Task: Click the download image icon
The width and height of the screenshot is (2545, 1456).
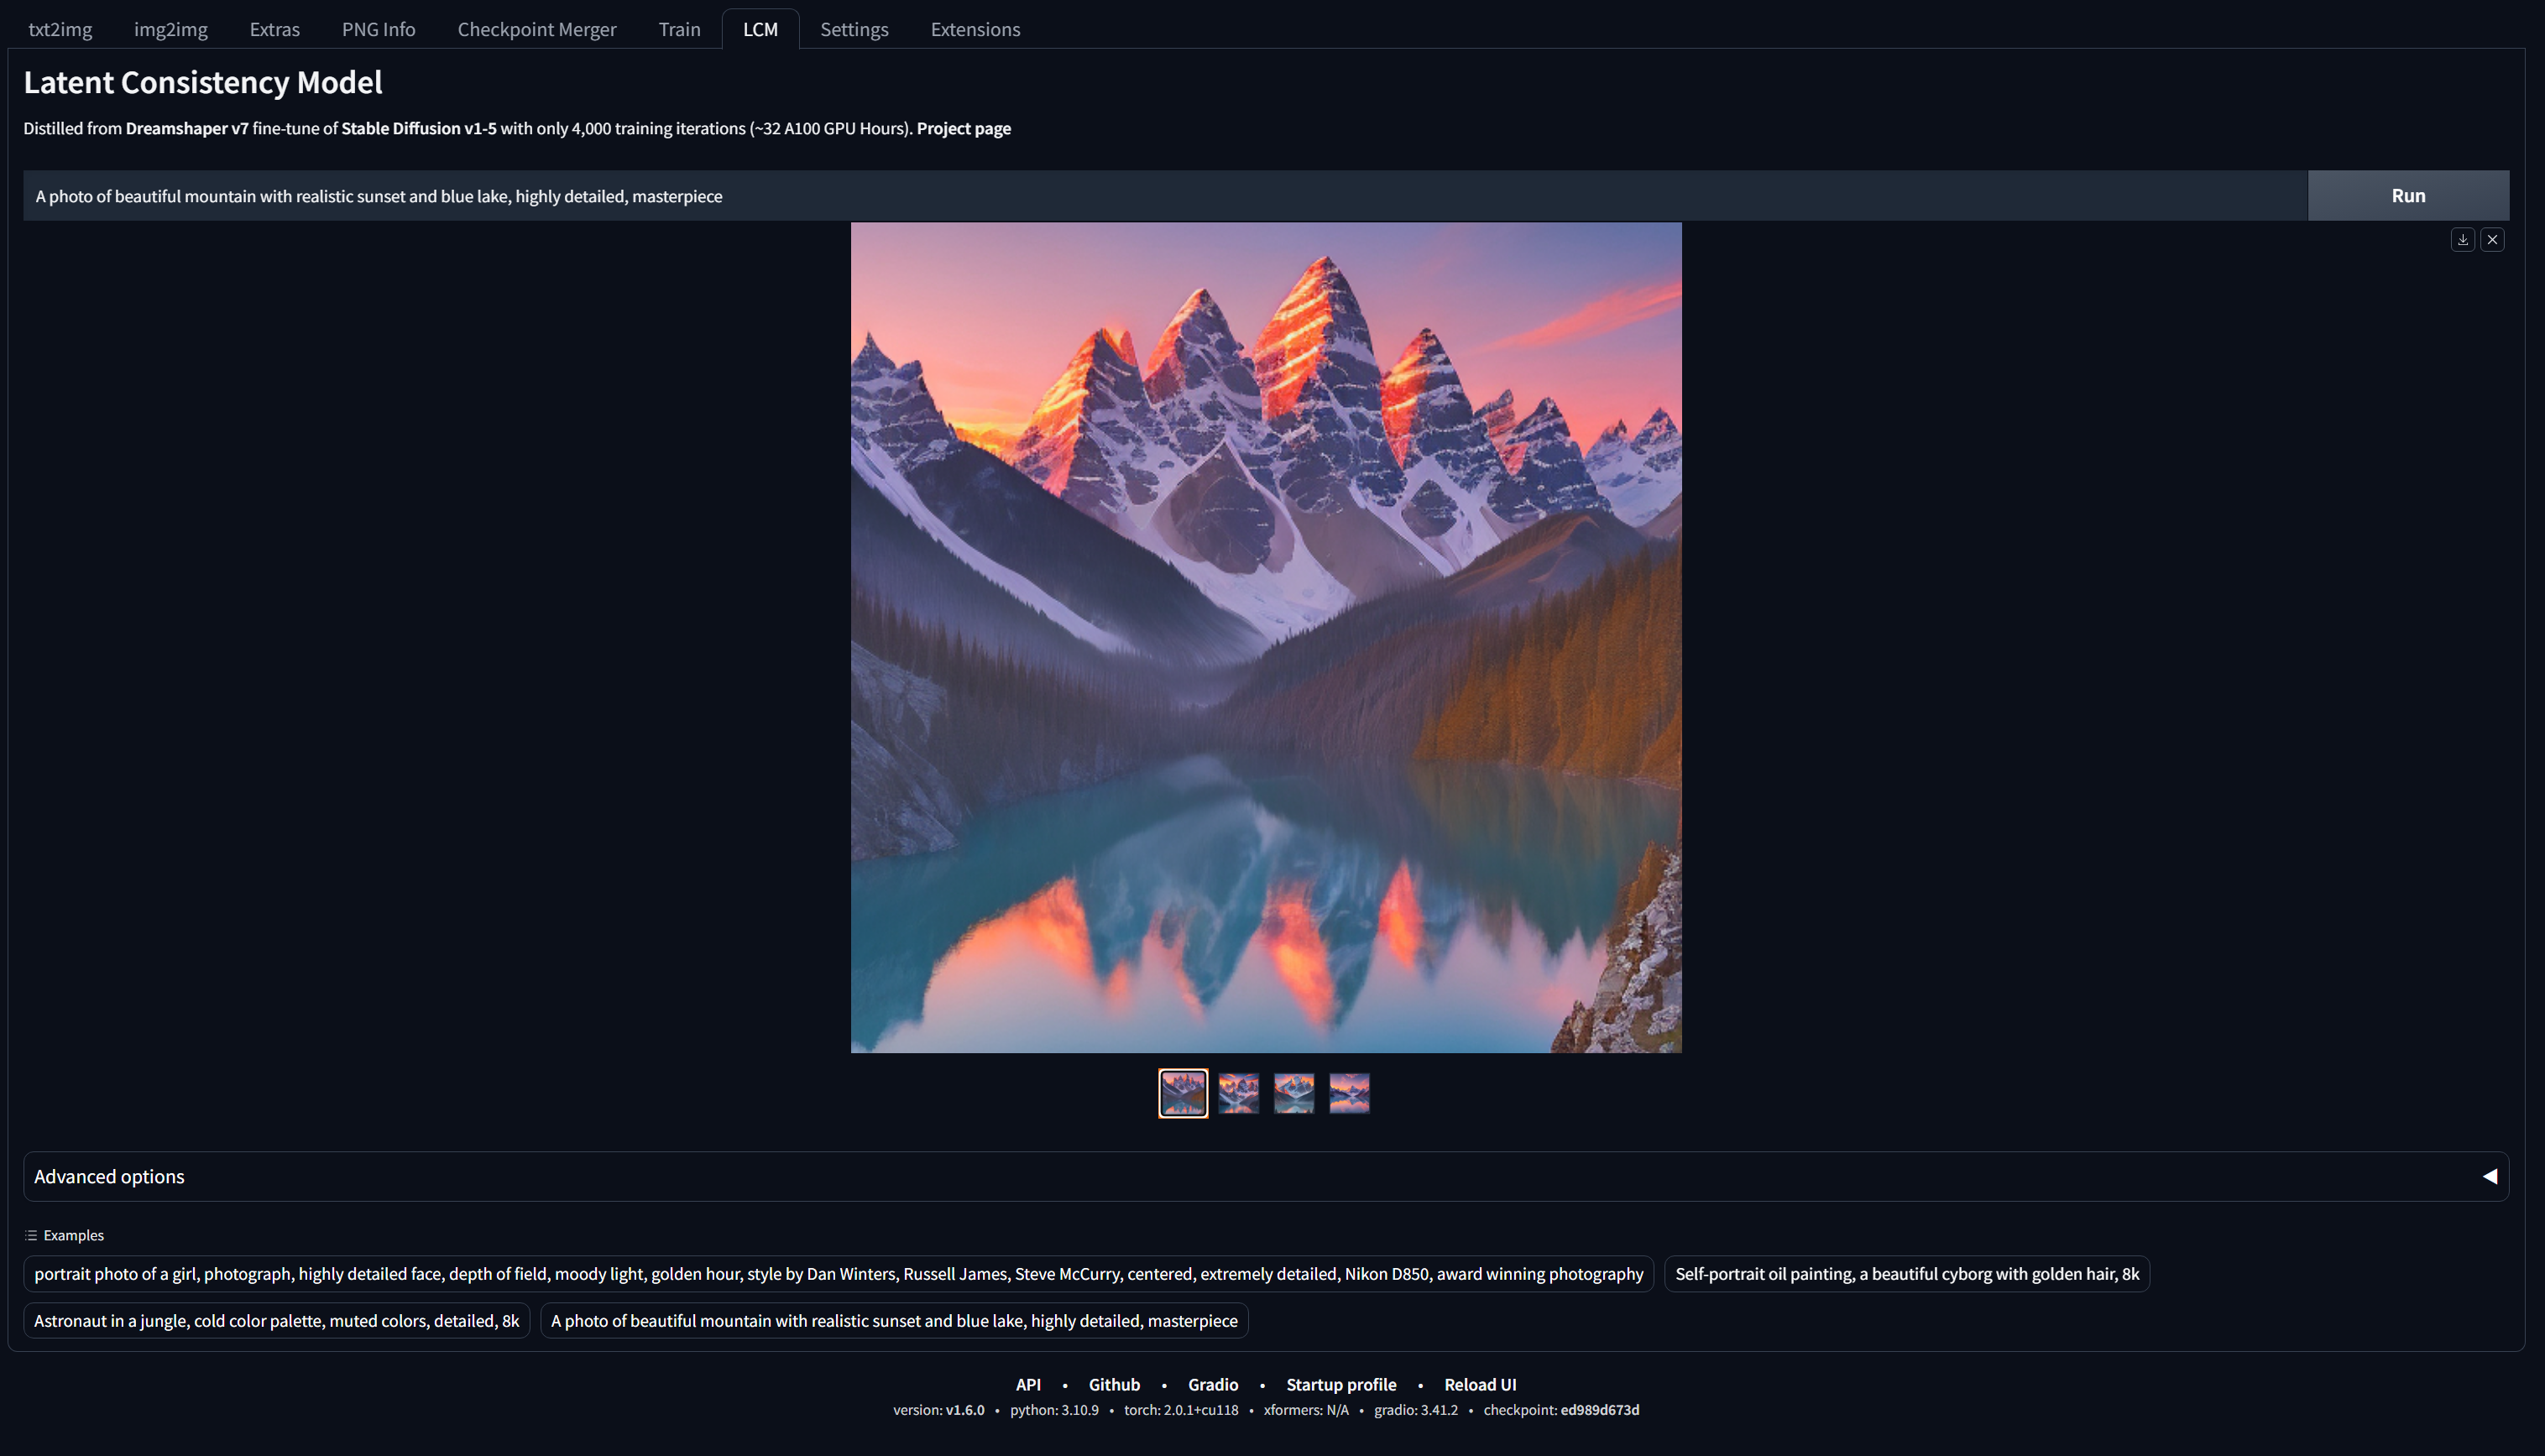Action: coord(2462,240)
